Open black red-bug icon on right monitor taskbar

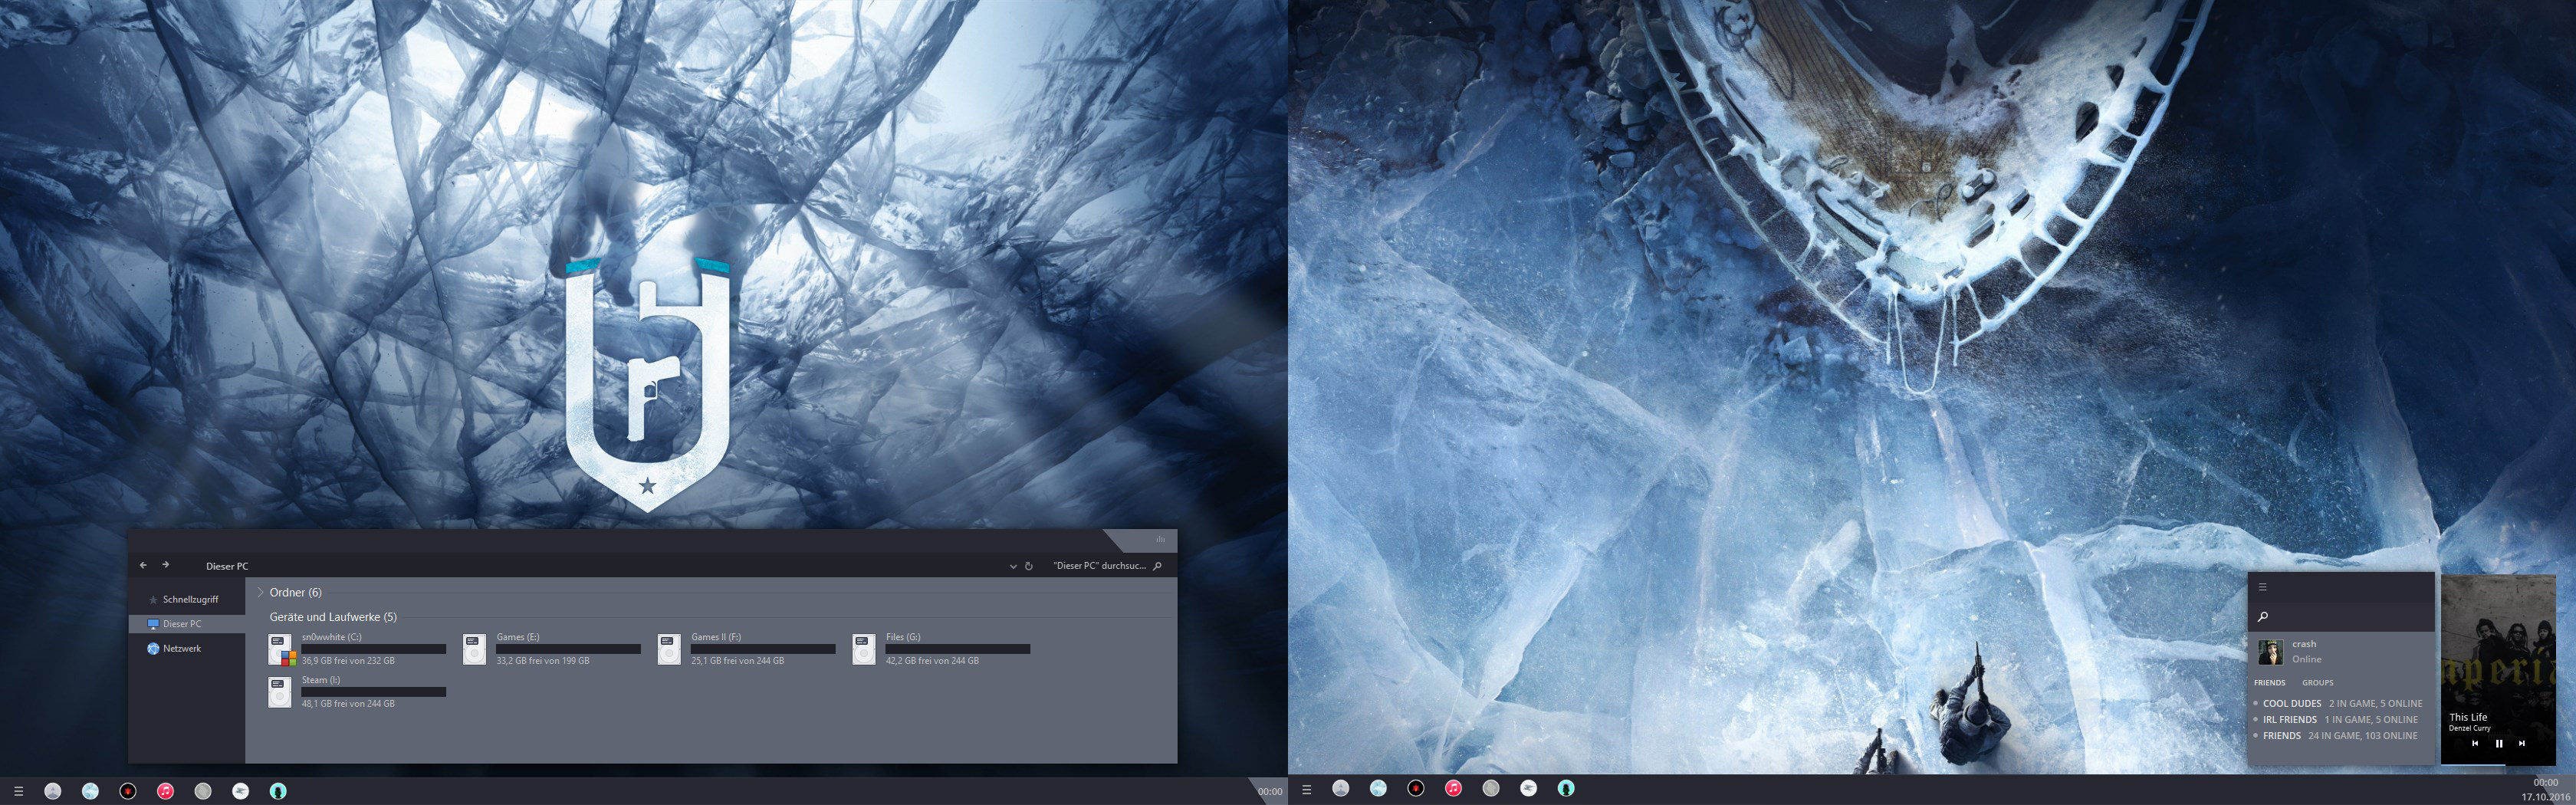[1416, 788]
